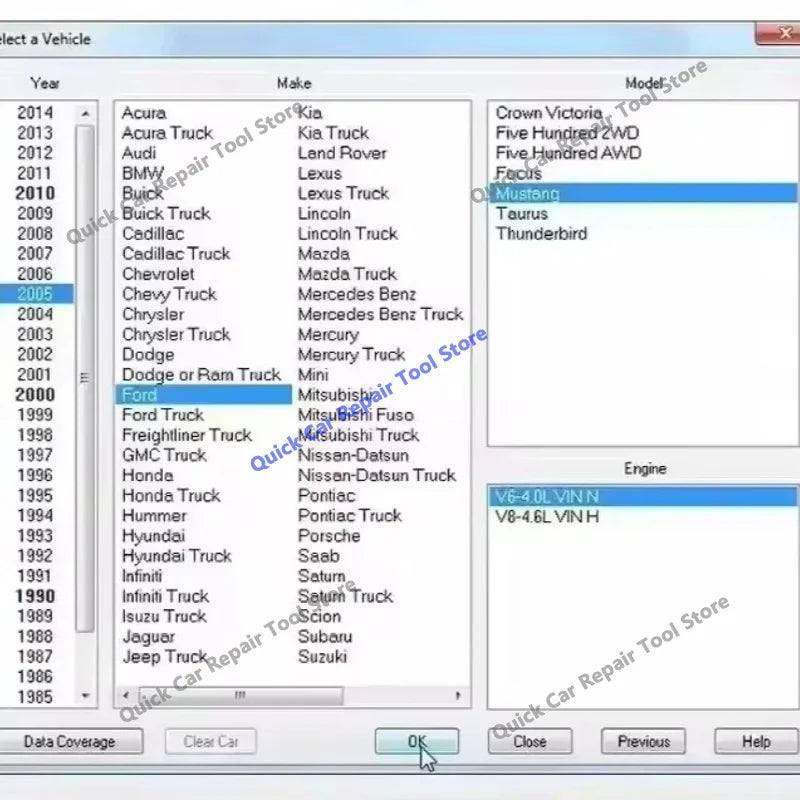The image size is (800, 800).
Task: Select year 2005 in Year list
Action: click(35, 294)
